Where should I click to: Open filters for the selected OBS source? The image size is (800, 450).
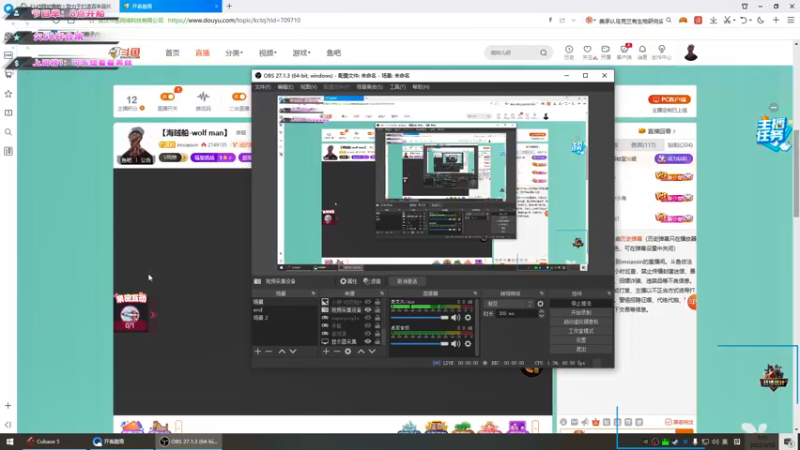[x=372, y=281]
